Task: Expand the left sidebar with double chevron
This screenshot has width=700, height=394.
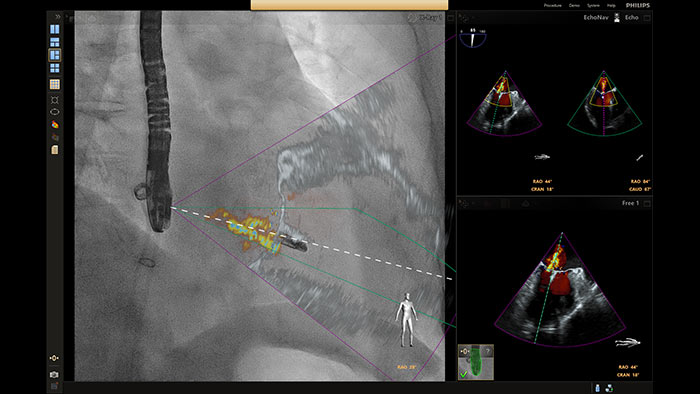Action: coord(58,17)
